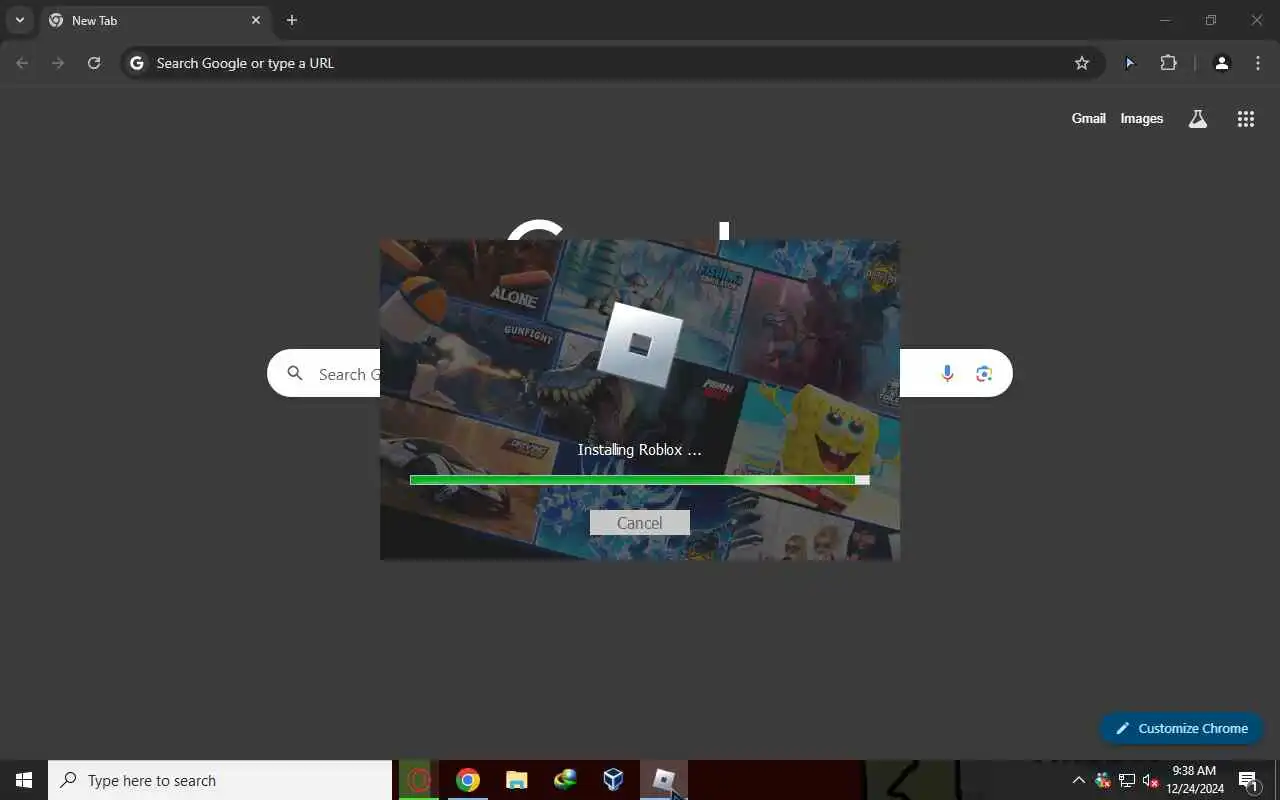Minimize the Chrome window
Viewport: 1280px width, 800px height.
pos(1165,20)
